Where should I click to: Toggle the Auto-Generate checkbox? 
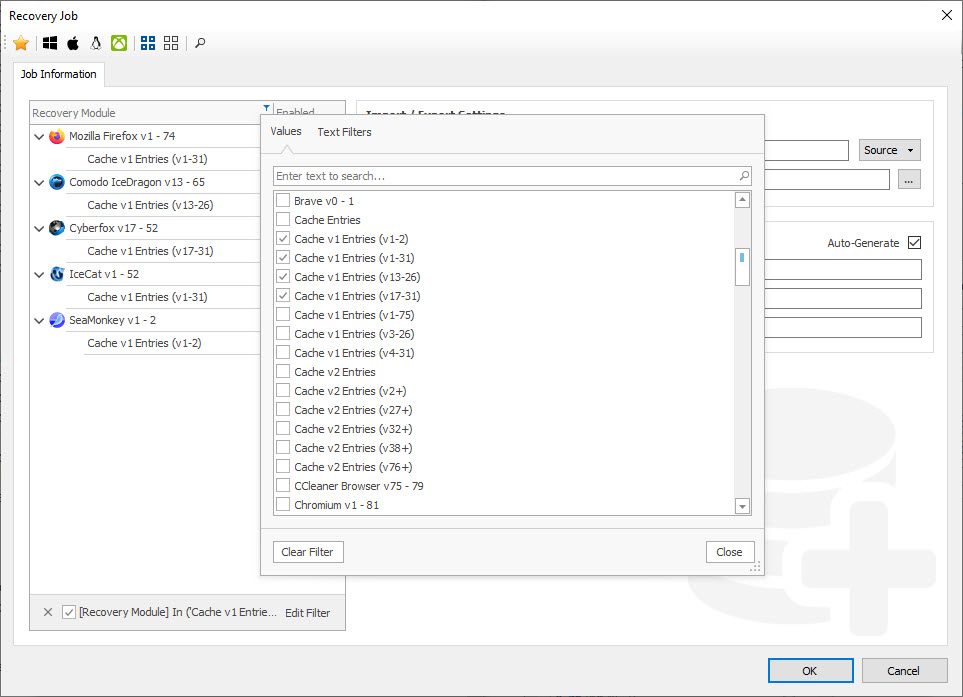914,243
